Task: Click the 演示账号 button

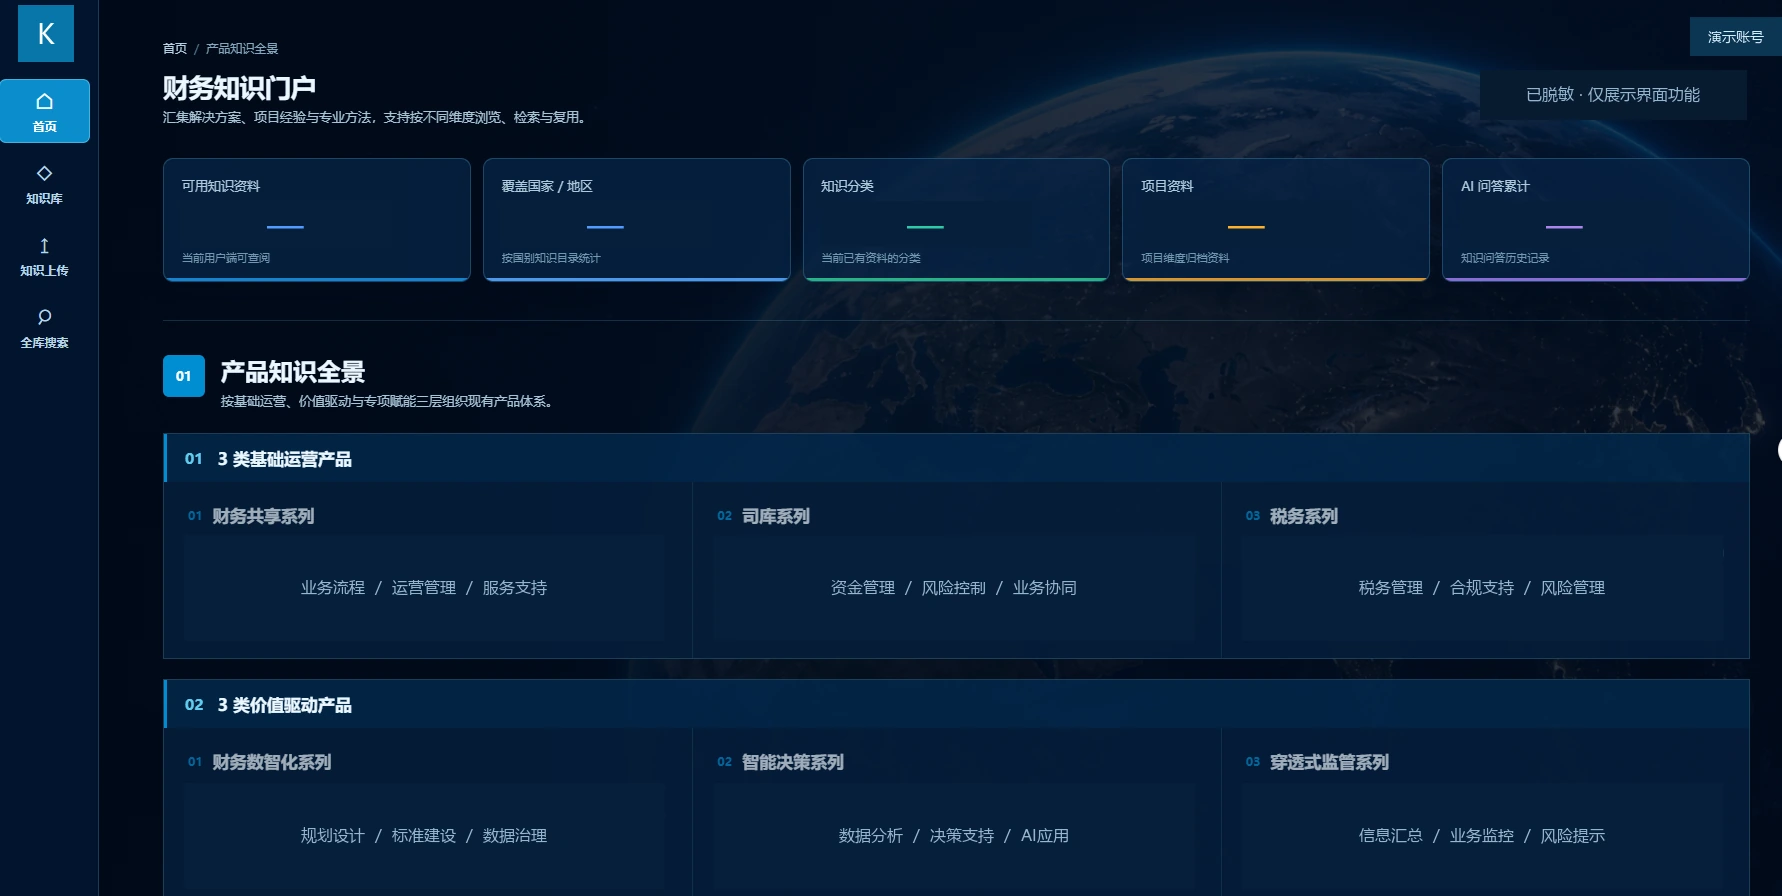Action: point(1736,37)
